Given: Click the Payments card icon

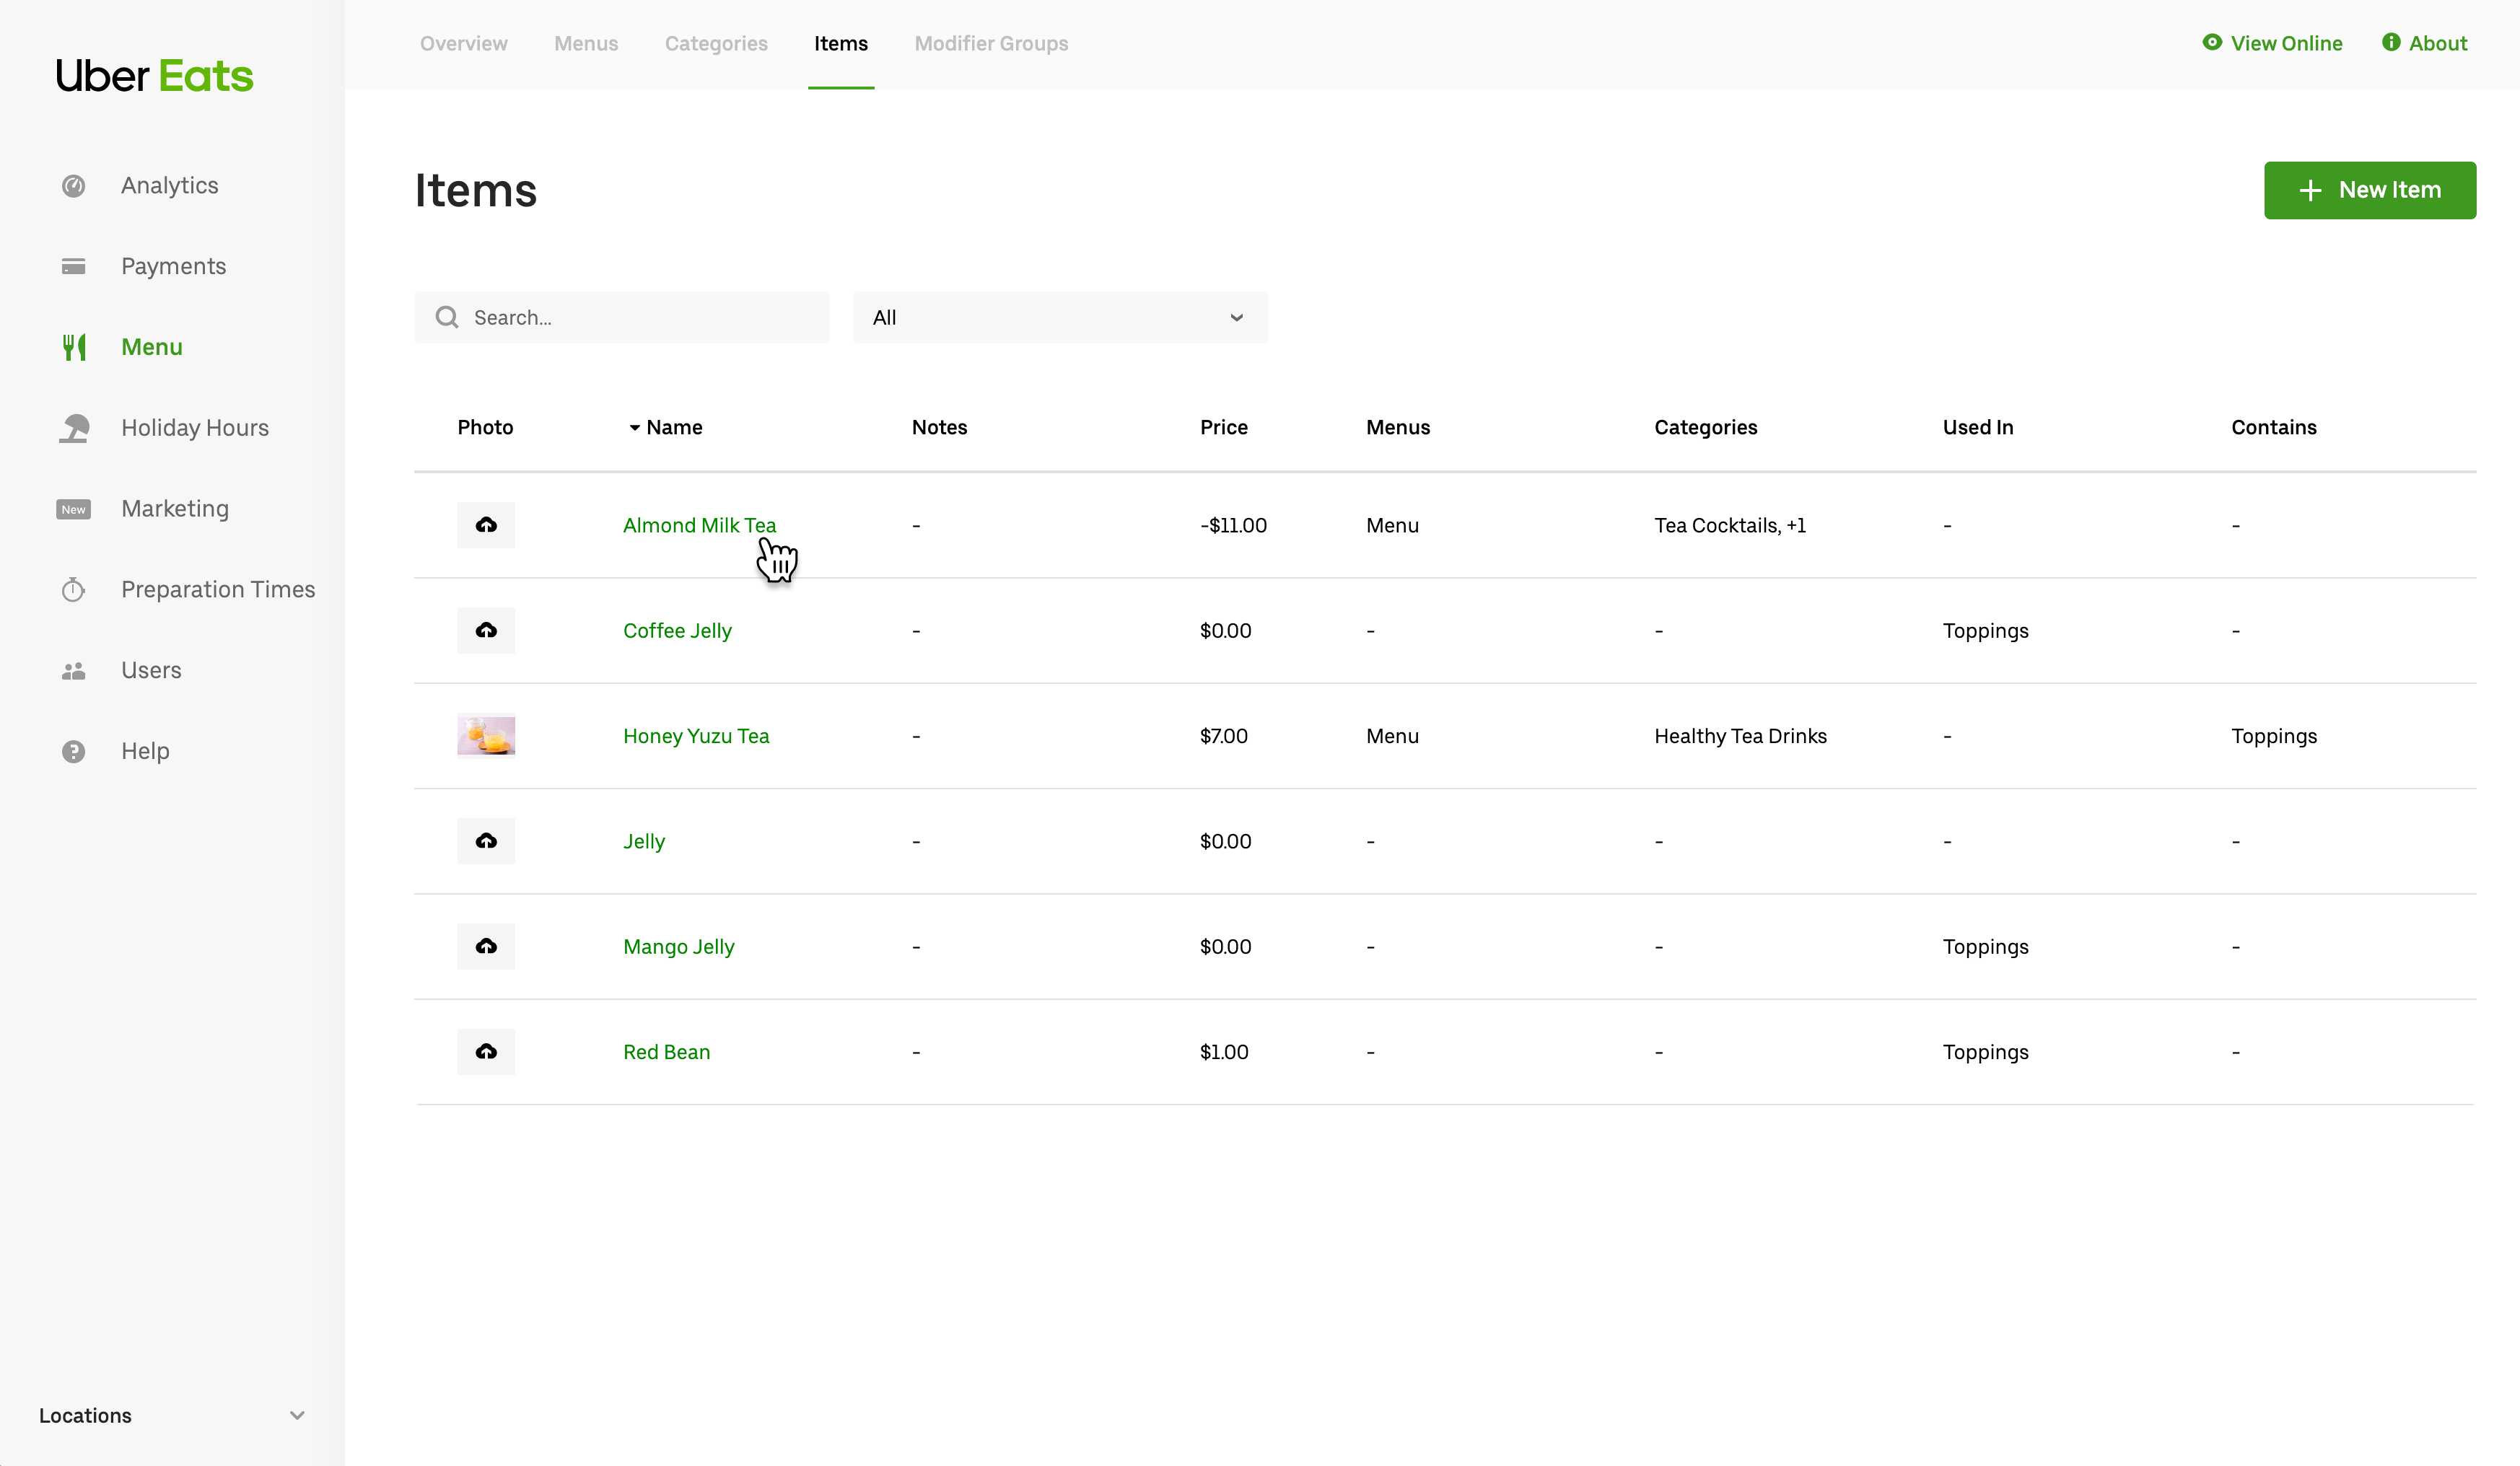Looking at the screenshot, I should tap(73, 266).
